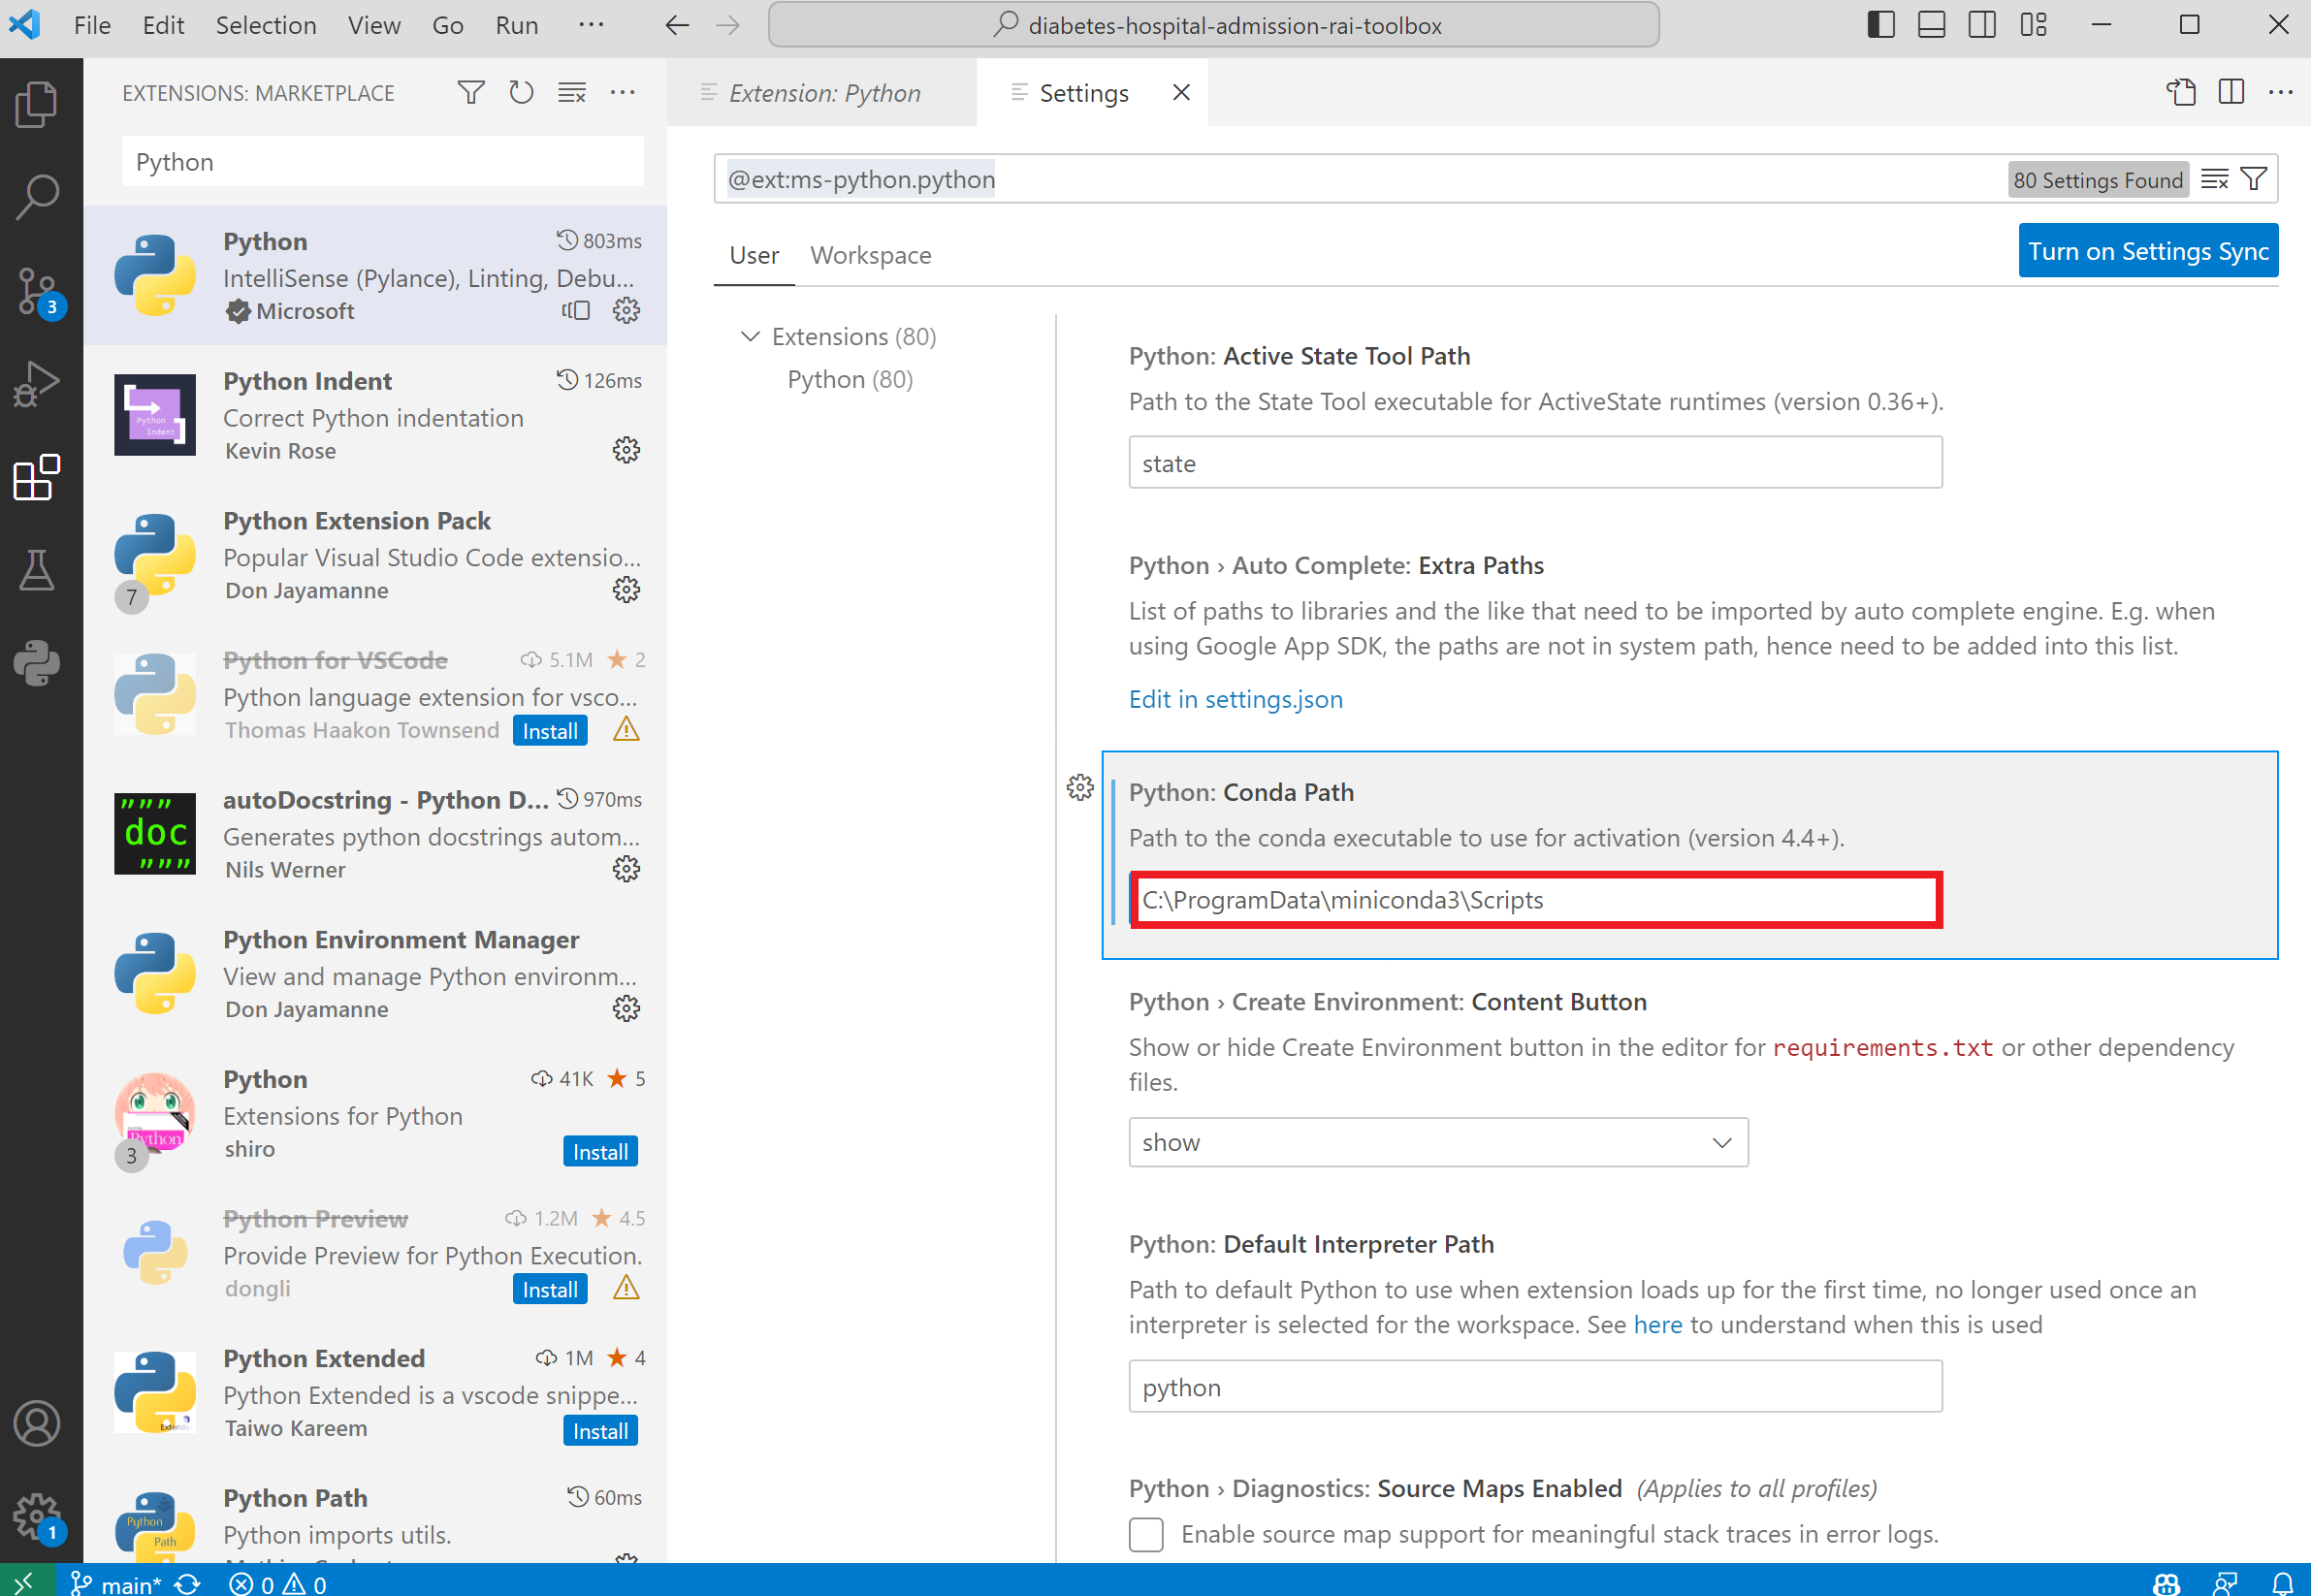Open the Extensions view icon
This screenshot has height=1596, width=2311.
37,477
